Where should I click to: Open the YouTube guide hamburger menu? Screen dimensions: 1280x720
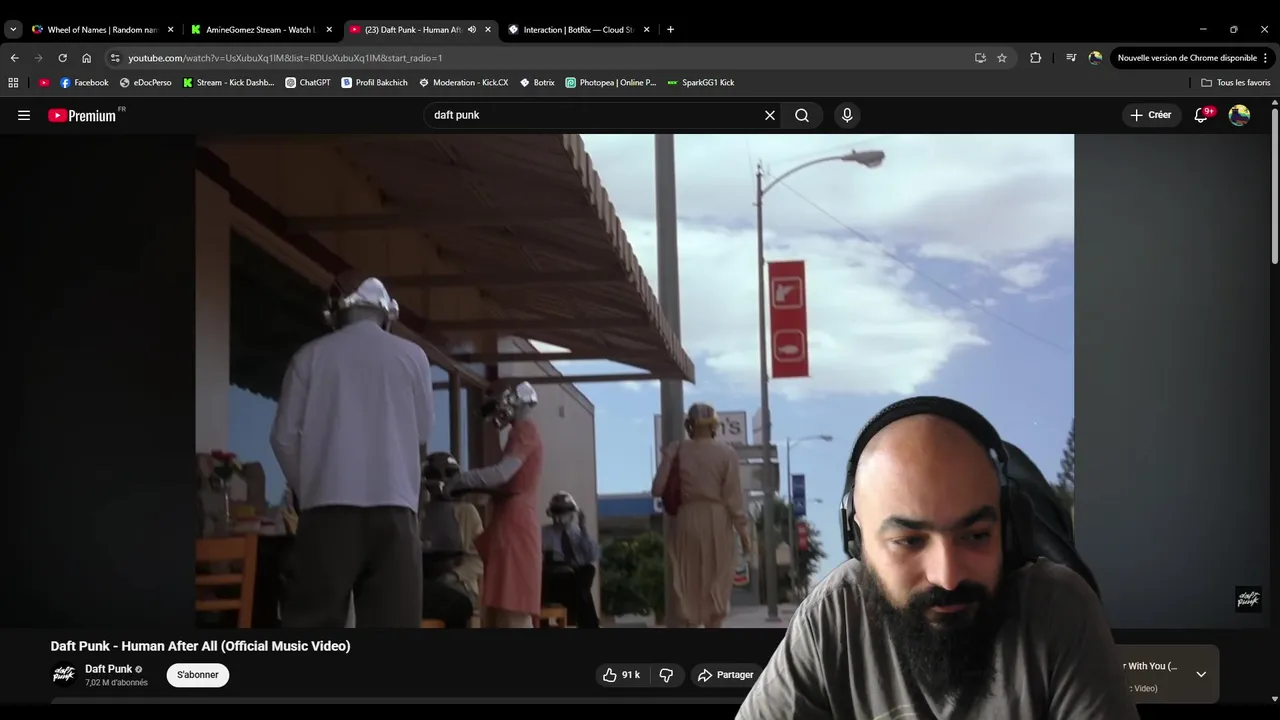click(24, 115)
